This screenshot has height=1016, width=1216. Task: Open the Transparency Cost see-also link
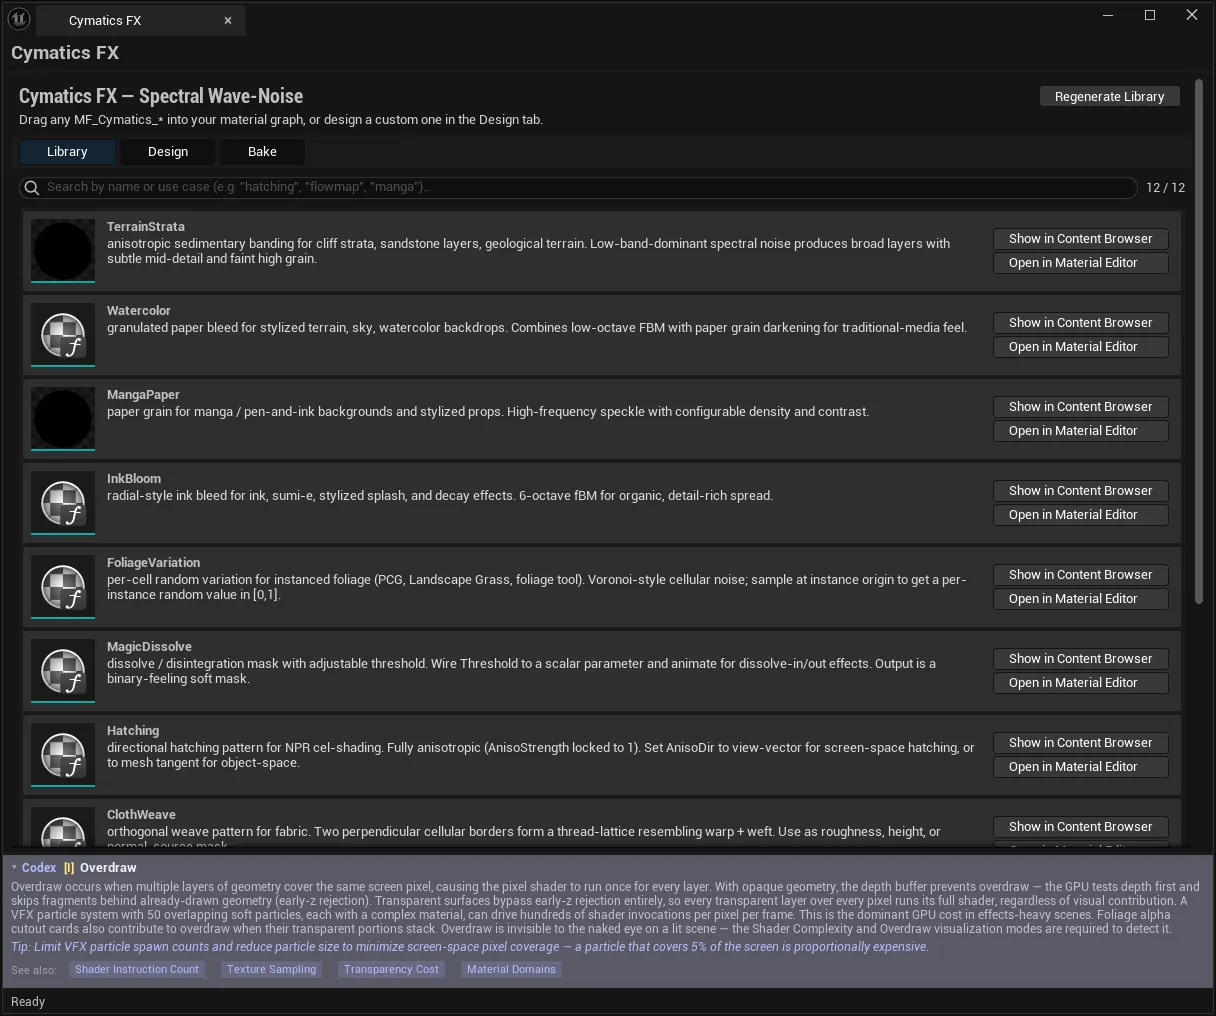coord(391,969)
